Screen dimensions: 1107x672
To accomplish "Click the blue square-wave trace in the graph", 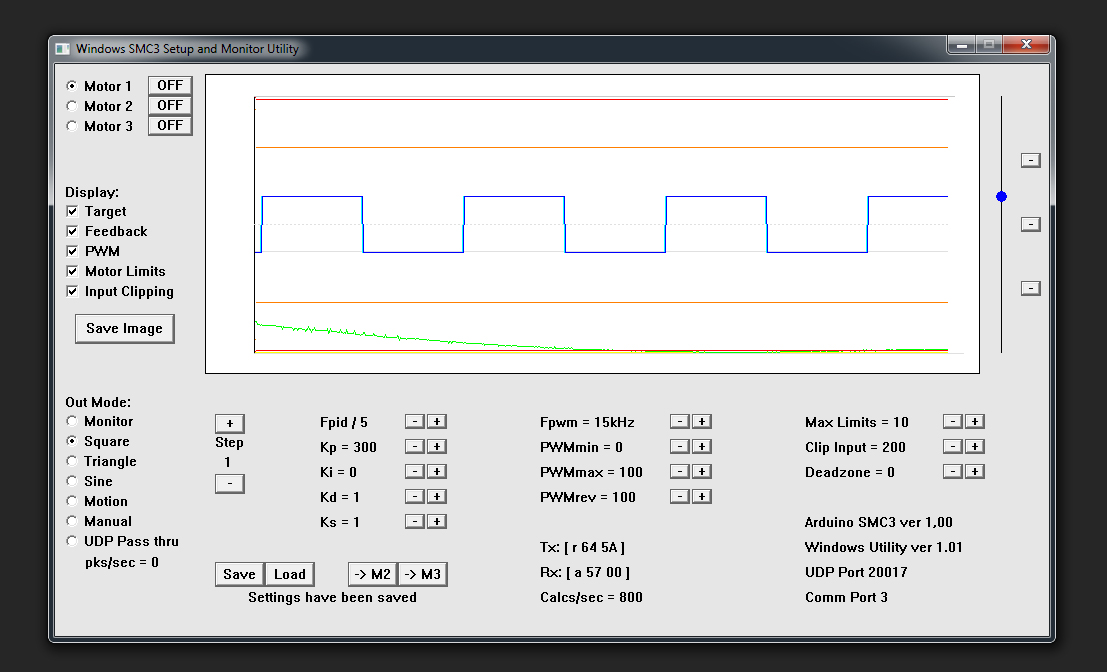I will pyautogui.click(x=514, y=196).
